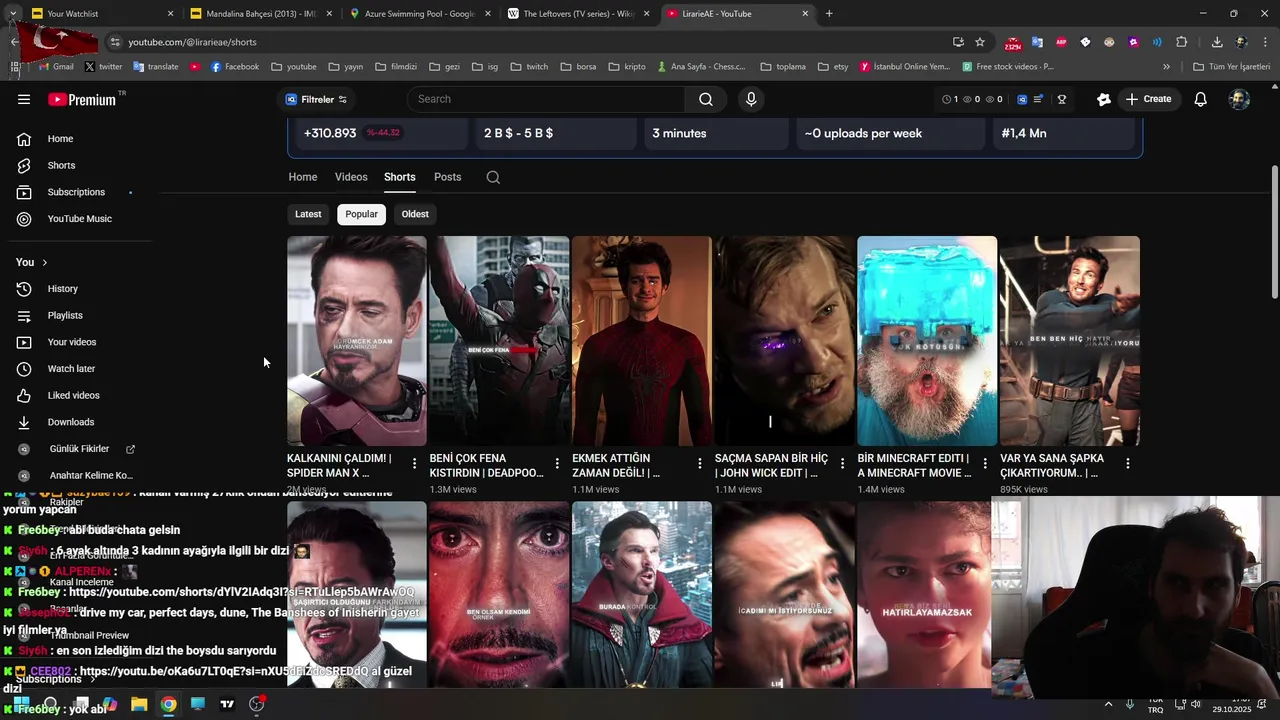Open Tüm Yer İşaretleri folder

[1231, 67]
